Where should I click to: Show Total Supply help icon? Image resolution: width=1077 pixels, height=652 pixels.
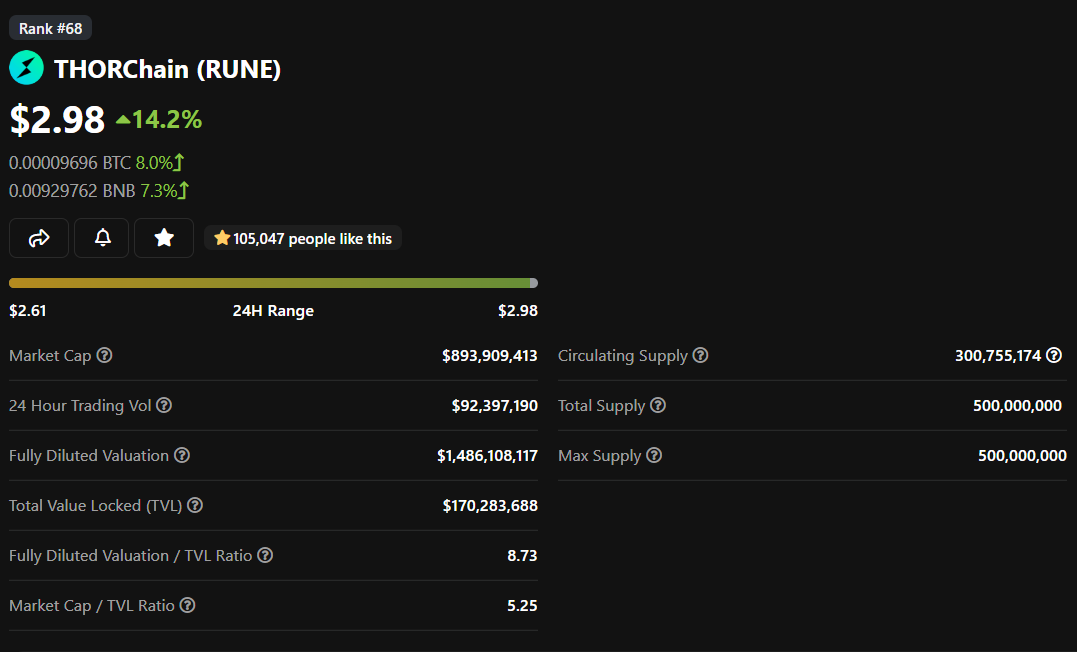pyautogui.click(x=658, y=405)
